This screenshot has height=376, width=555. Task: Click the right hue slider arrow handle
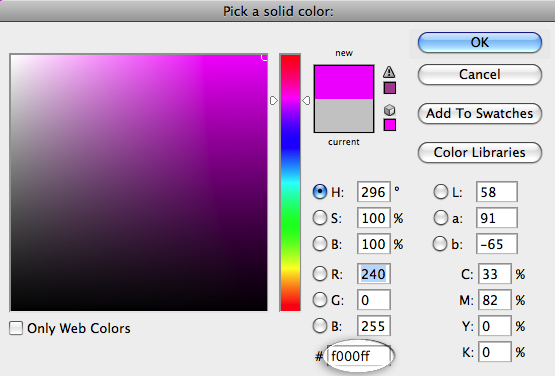[x=307, y=101]
